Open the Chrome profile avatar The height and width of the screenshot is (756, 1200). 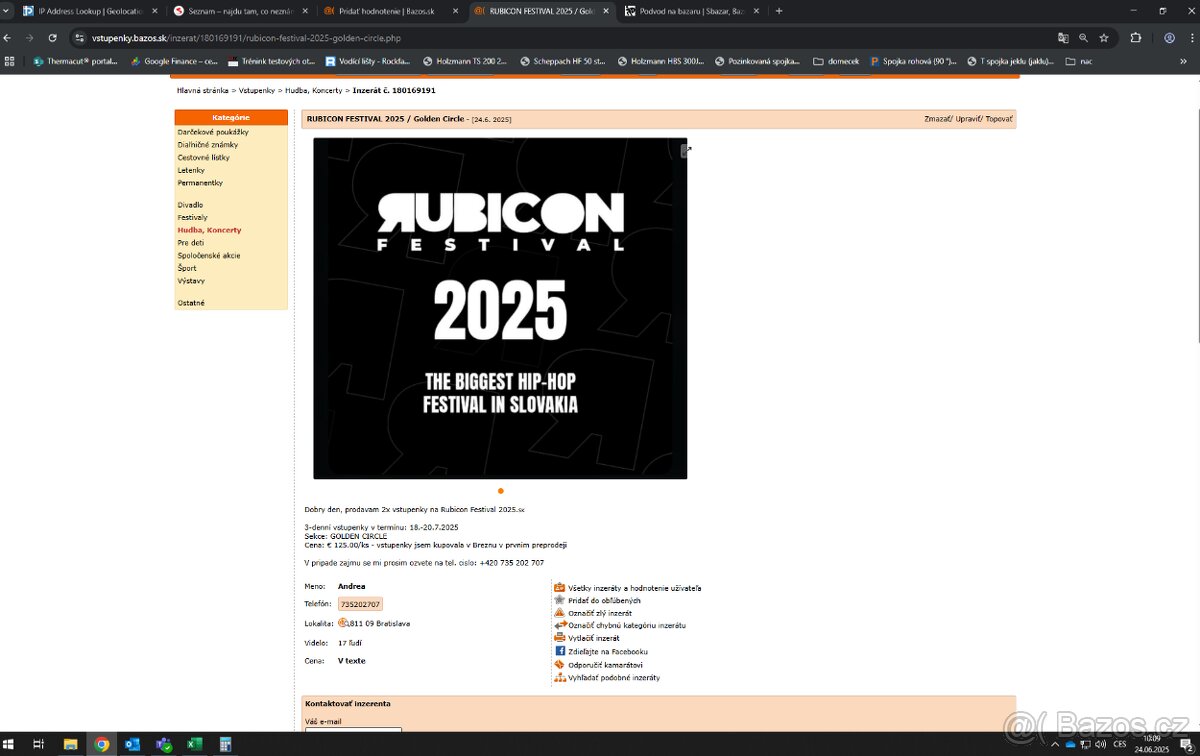click(1169, 38)
